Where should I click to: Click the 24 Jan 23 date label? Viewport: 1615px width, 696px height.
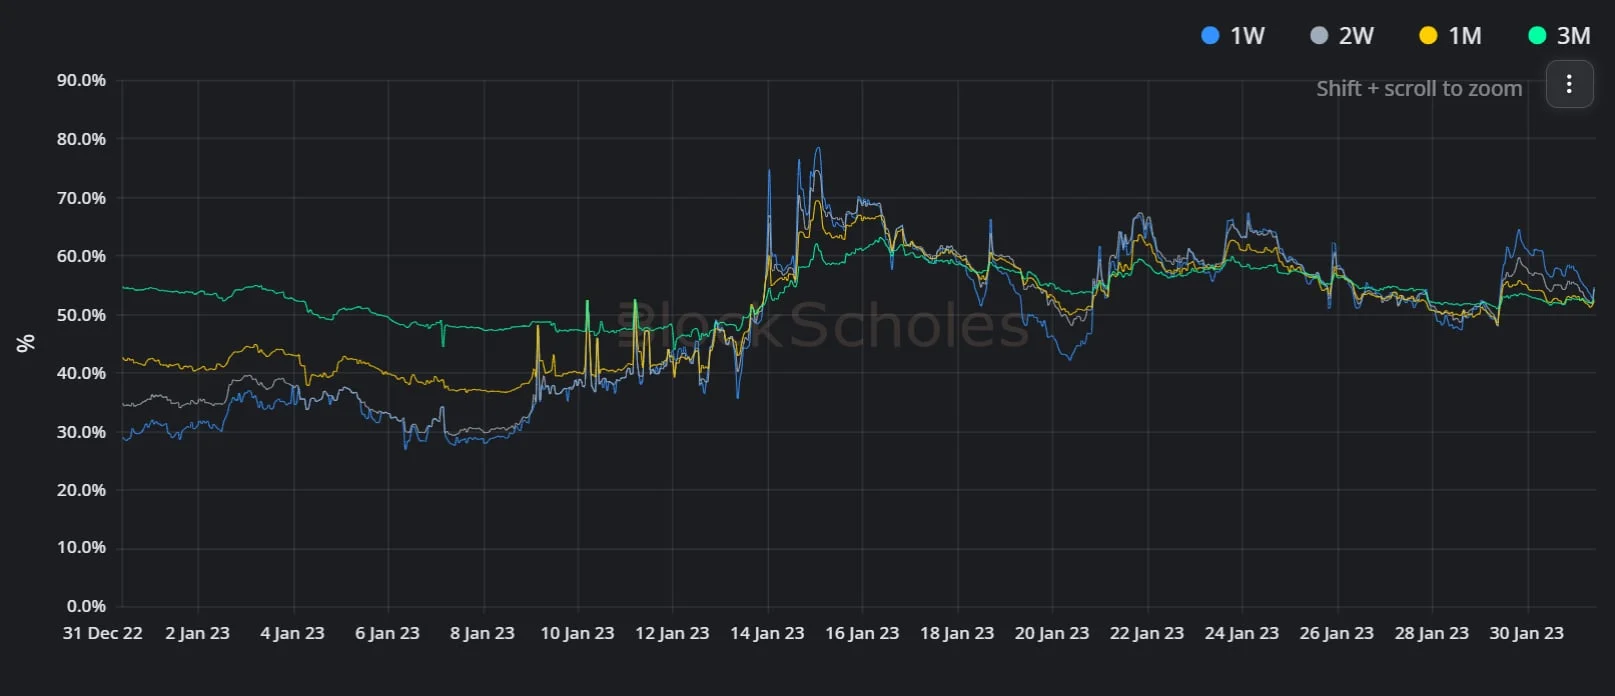pos(1242,633)
